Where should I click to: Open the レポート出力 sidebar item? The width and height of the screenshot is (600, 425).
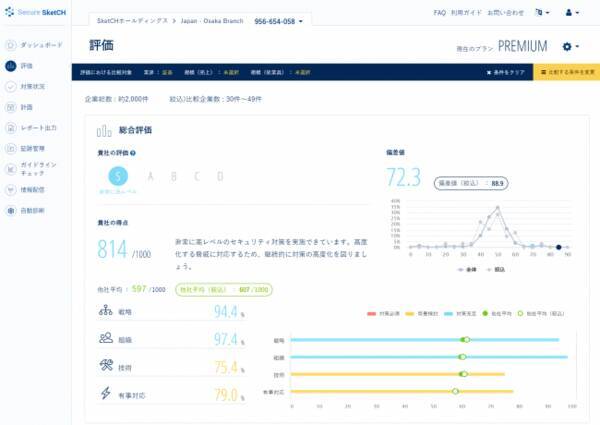tap(38, 127)
